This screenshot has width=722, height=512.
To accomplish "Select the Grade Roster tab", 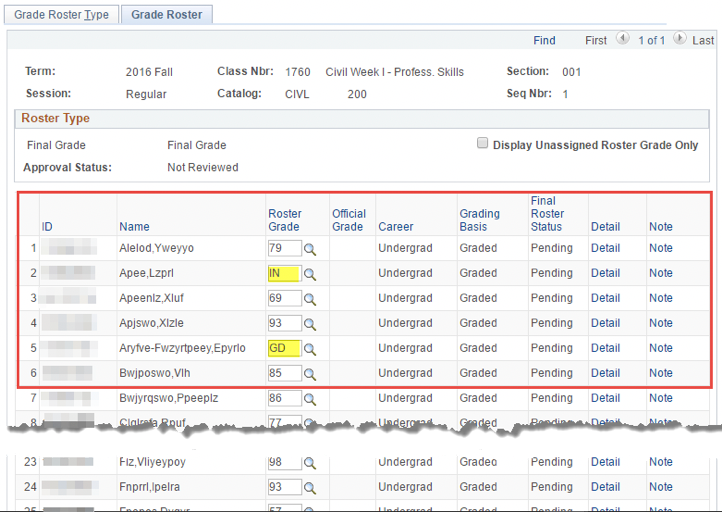I will (166, 15).
